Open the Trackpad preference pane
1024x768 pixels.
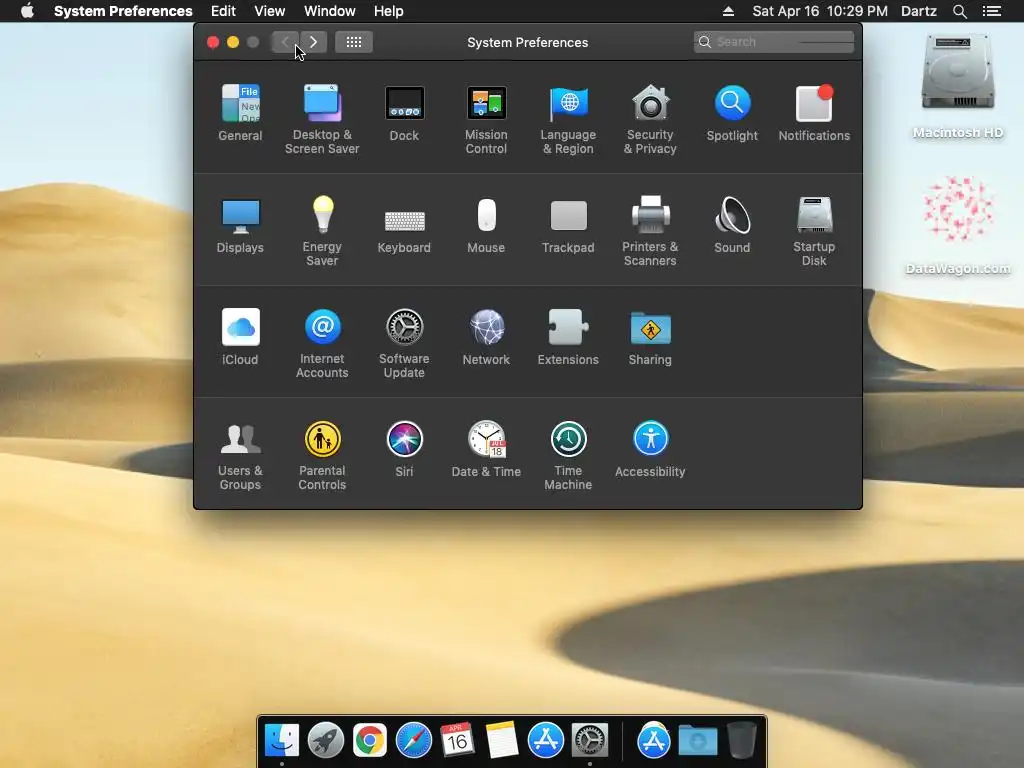568,225
